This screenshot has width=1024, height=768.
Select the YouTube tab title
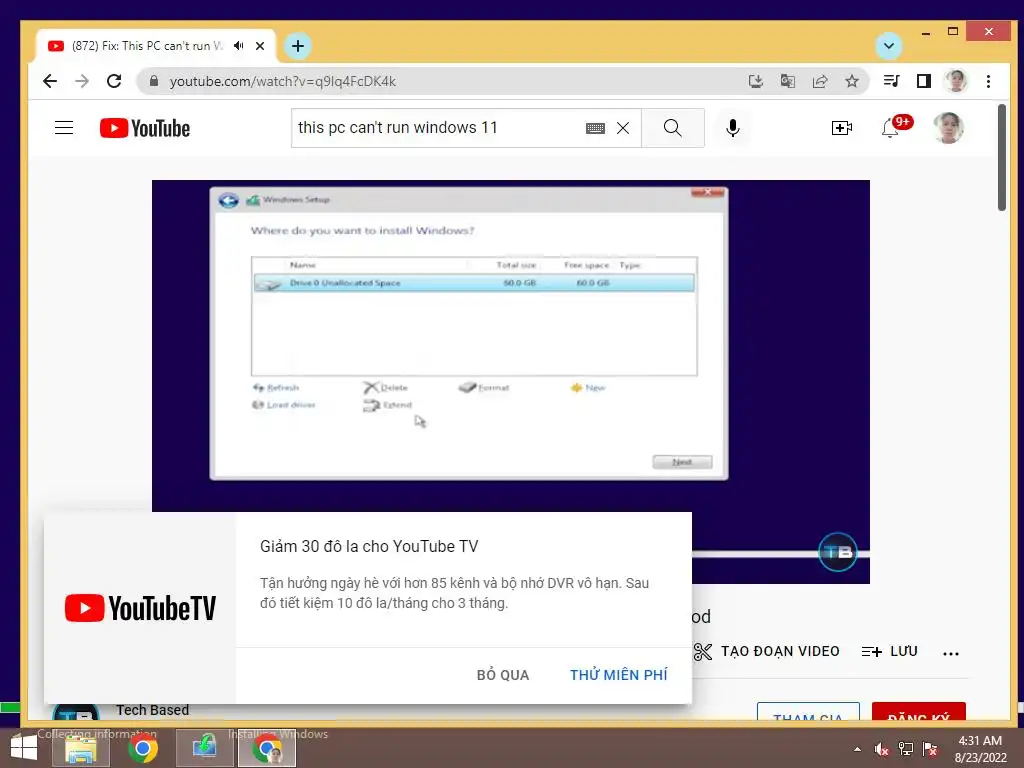click(147, 46)
